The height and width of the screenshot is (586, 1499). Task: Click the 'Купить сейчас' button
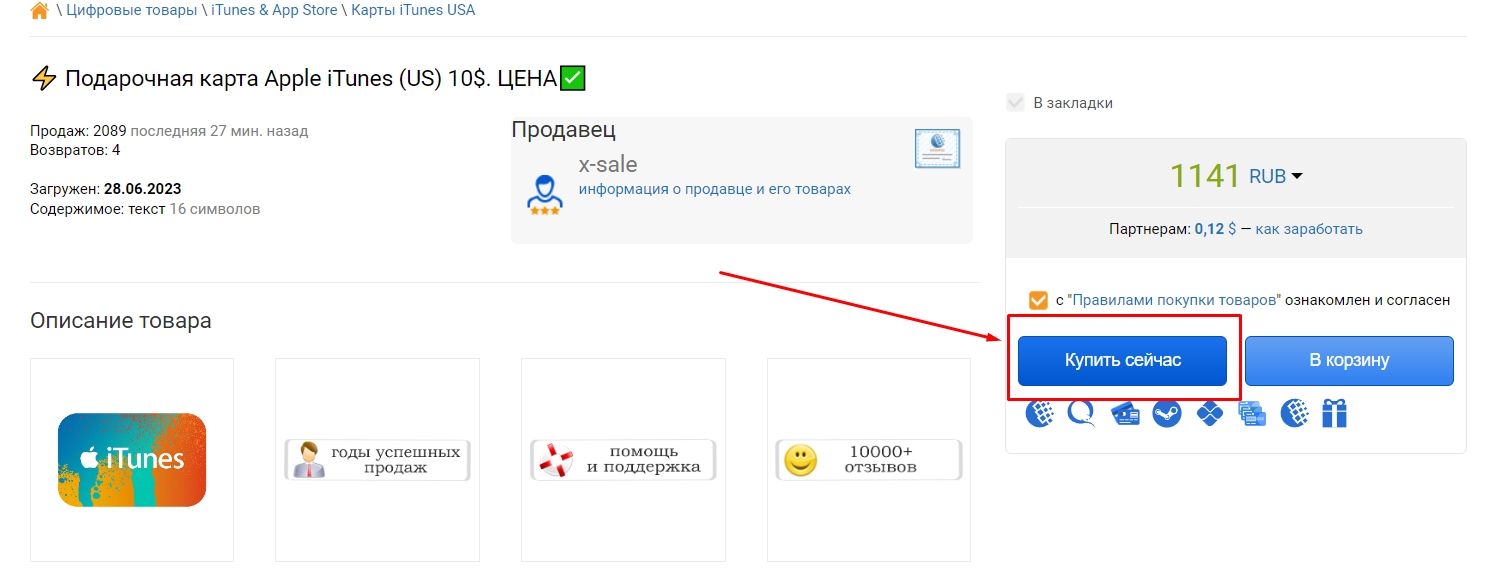(x=1122, y=360)
